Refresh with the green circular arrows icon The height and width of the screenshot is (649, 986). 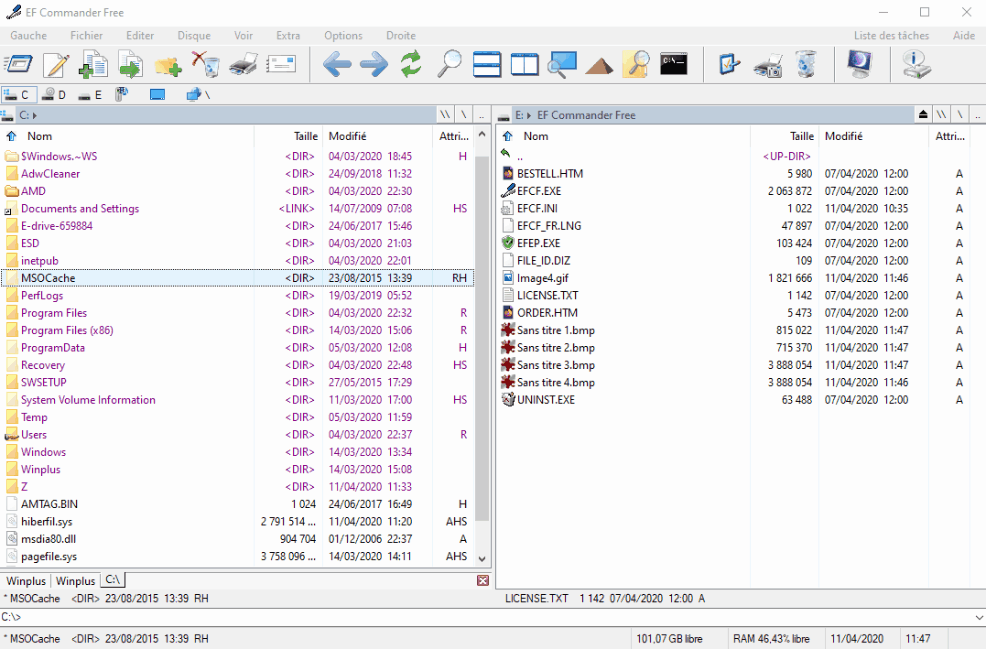[411, 64]
